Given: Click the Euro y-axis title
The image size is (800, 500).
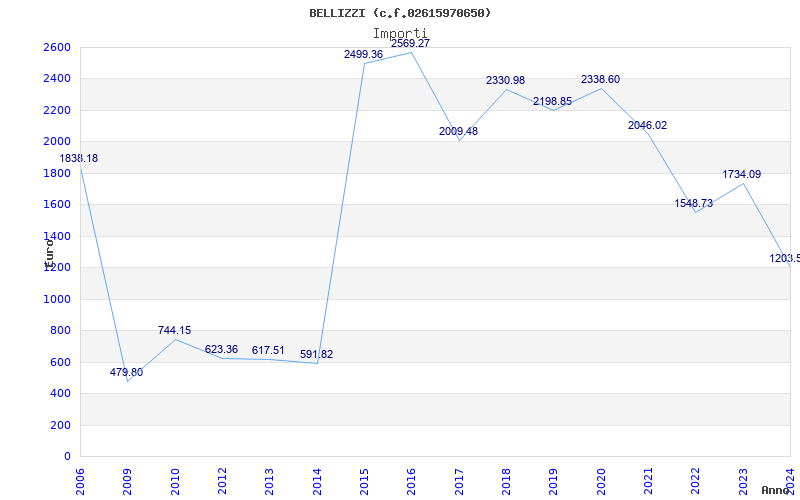Looking at the screenshot, I should pos(48,250).
